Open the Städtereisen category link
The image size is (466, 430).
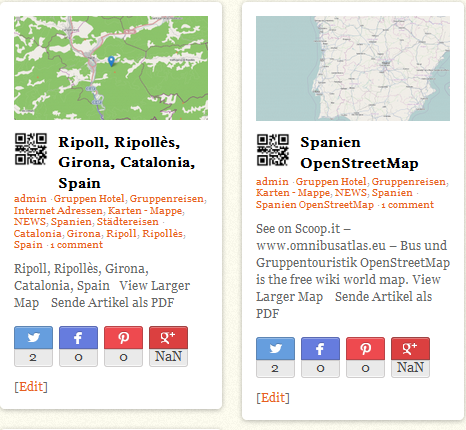(x=128, y=222)
